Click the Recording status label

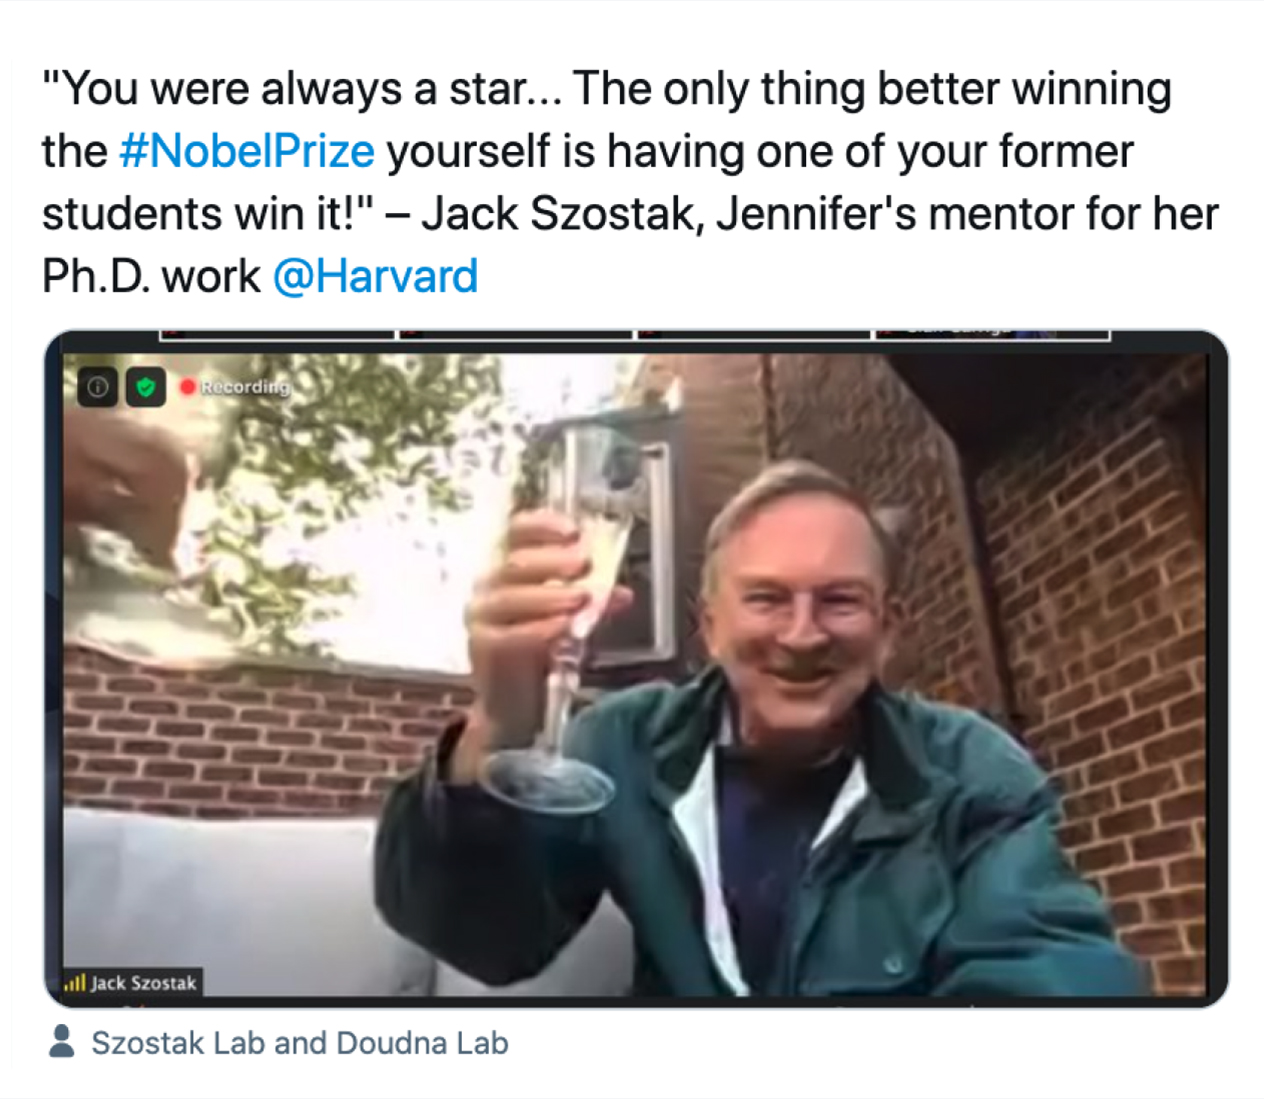[245, 386]
